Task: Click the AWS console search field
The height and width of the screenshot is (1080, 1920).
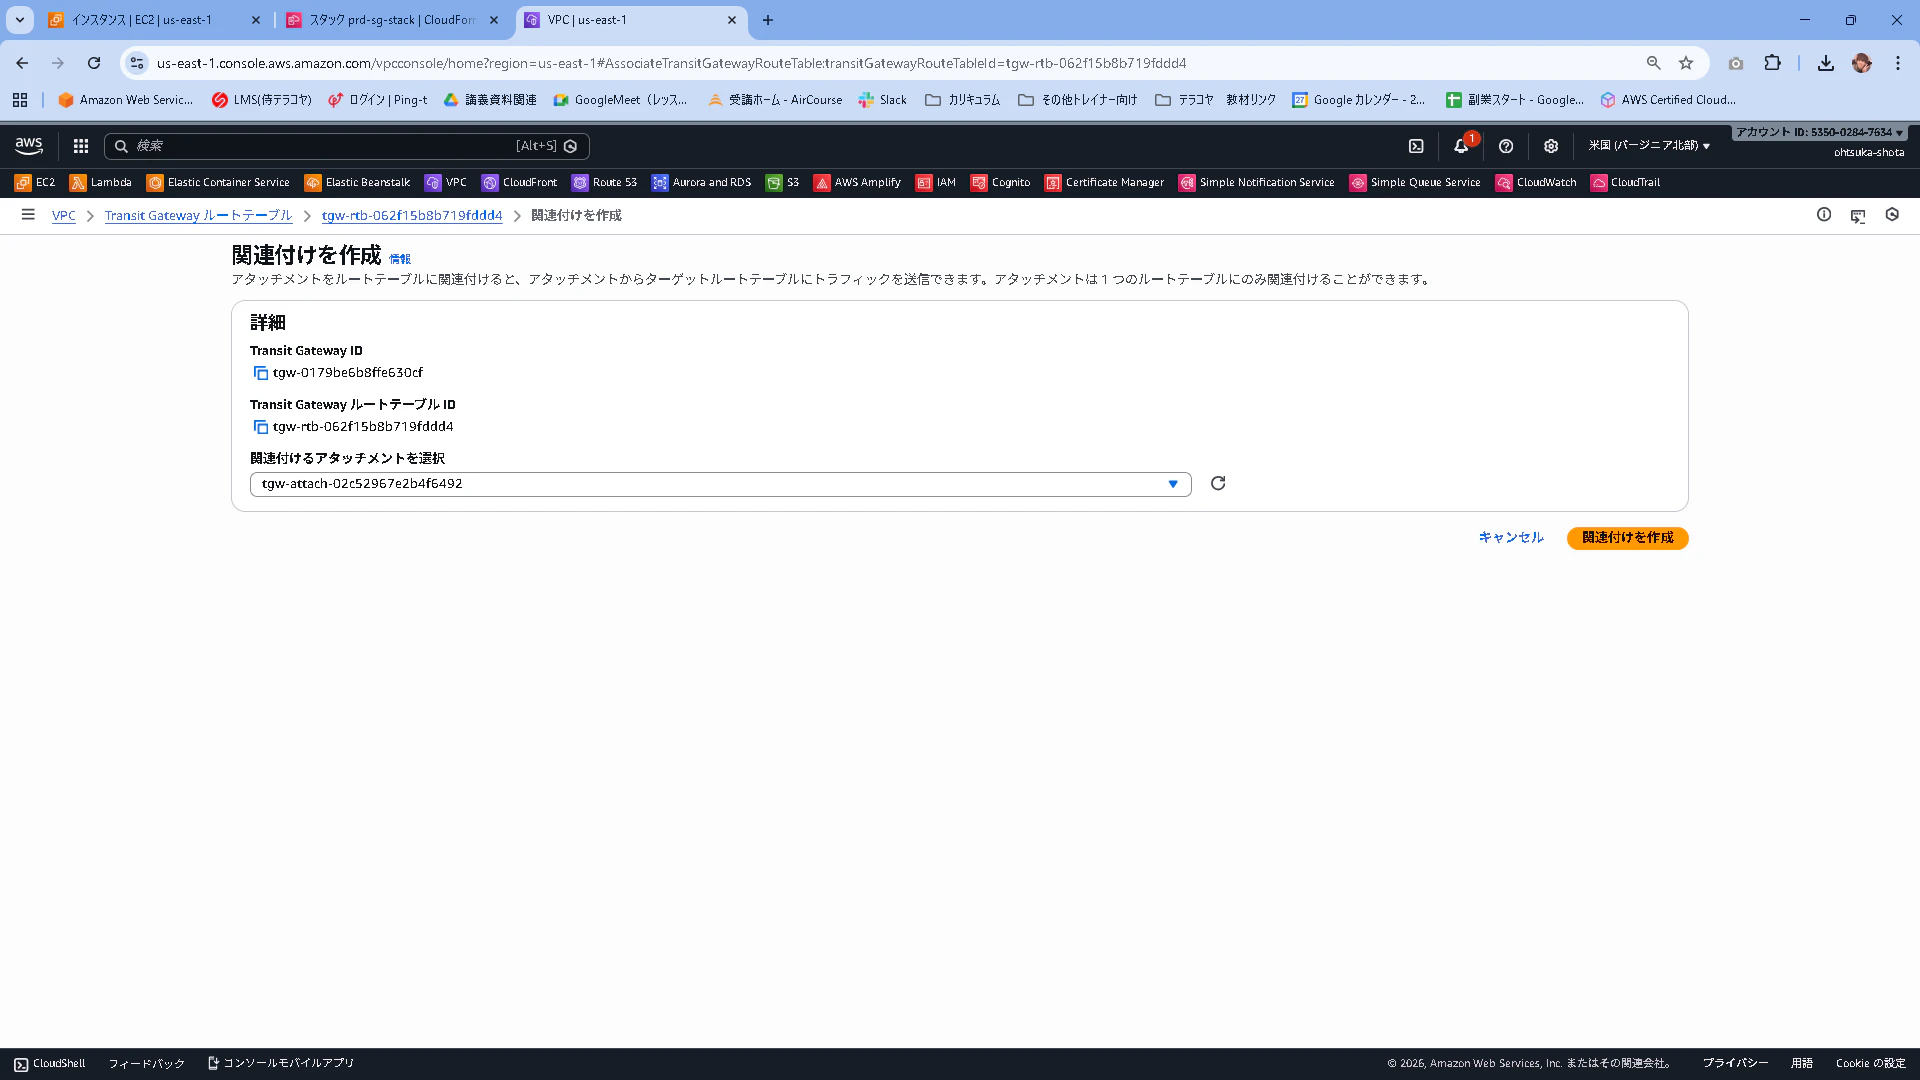Action: [346, 146]
